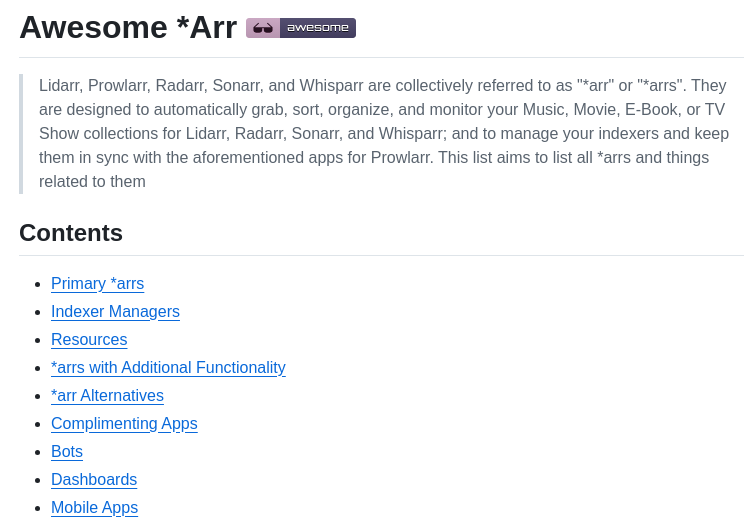Jump to *arrs with Additional Functionality
This screenshot has width=744, height=527.
[x=168, y=368]
